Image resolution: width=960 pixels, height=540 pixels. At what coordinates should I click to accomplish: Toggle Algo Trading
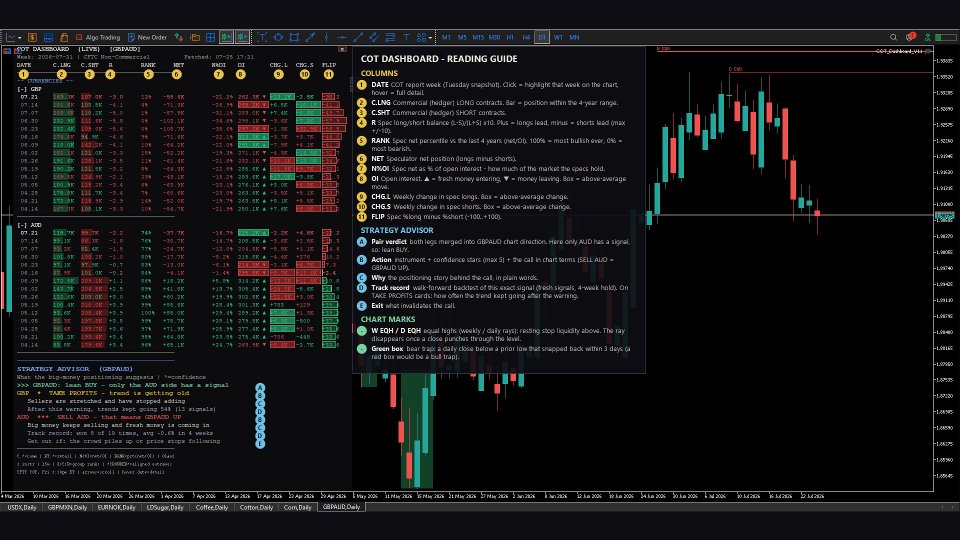[98, 37]
